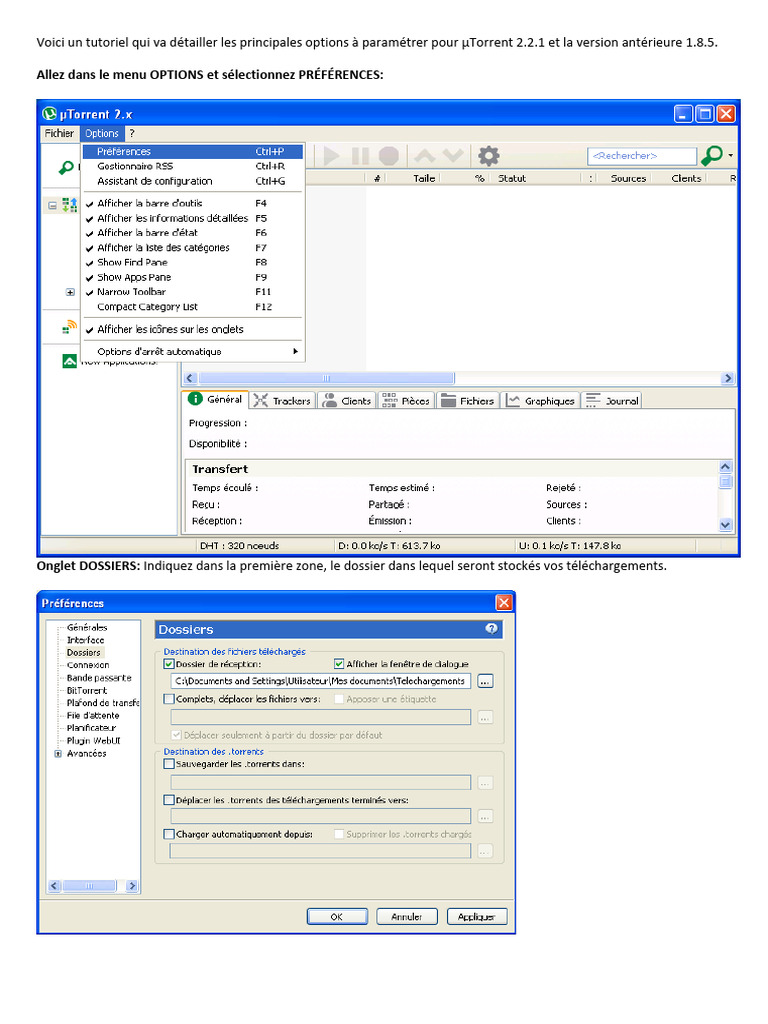
Task: Select Générales in preferences tree
Action: click(x=87, y=627)
